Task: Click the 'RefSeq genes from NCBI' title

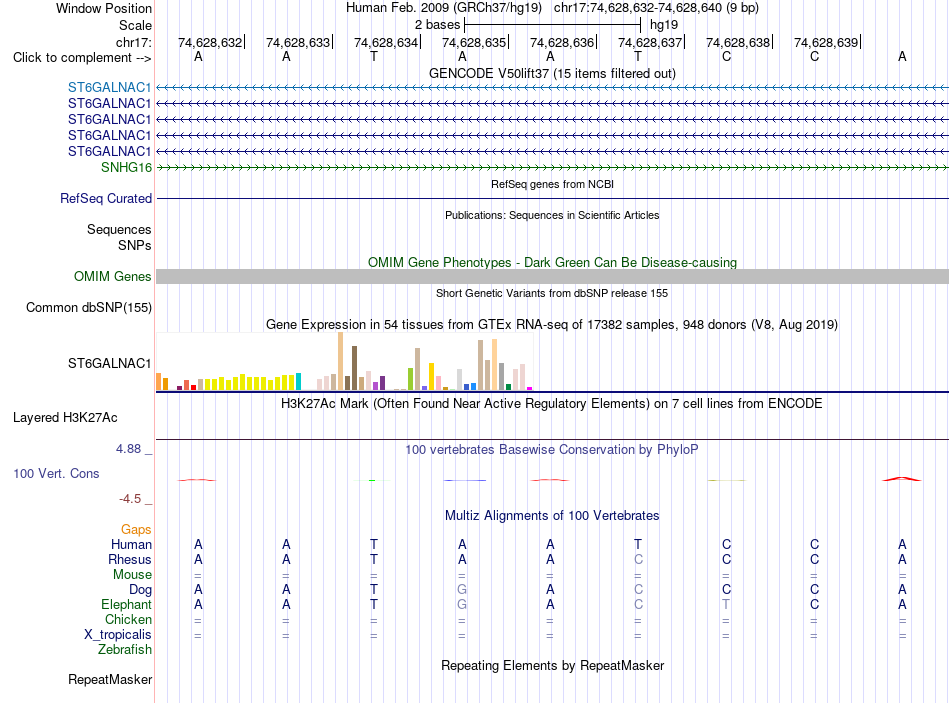Action: click(x=552, y=184)
